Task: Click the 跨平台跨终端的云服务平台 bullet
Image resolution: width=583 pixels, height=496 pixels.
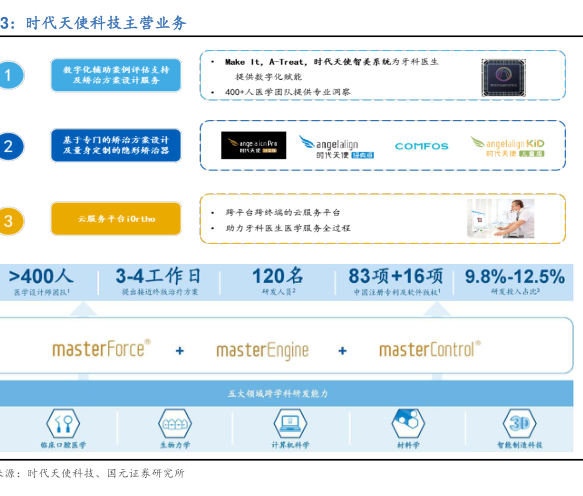Action: pos(283,213)
